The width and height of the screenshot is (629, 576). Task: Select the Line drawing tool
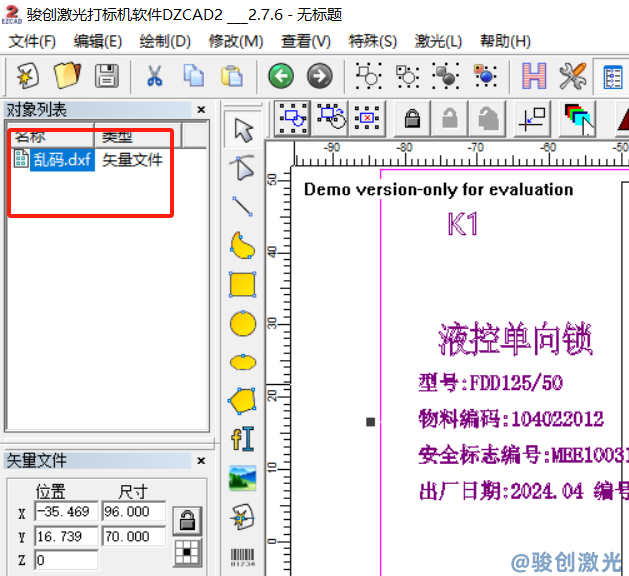242,206
